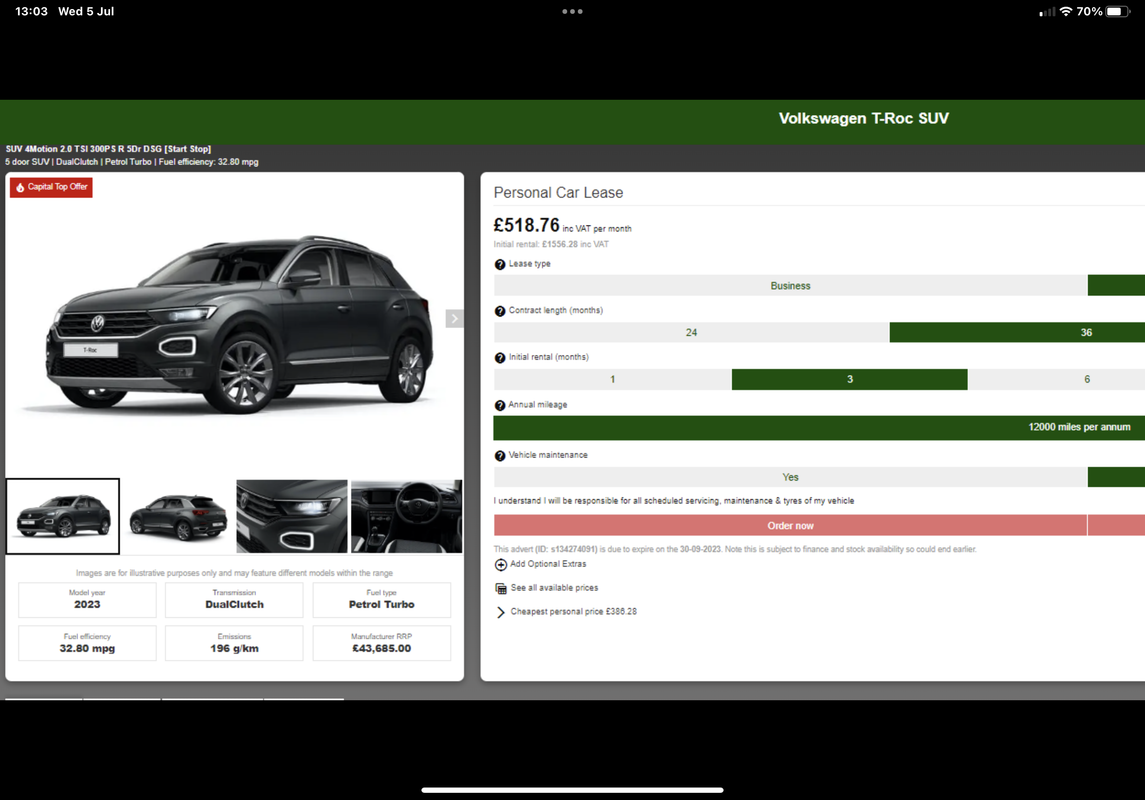Click the Manufacturer RRP £43,685.00 spec box
1145x800 pixels.
pos(381,643)
